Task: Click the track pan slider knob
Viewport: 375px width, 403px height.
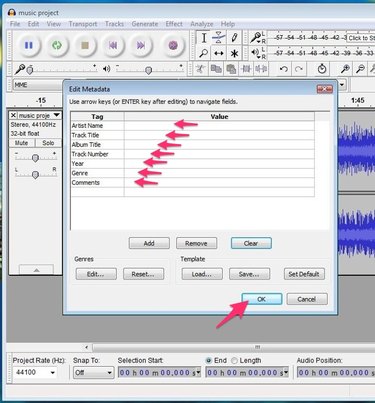Action: click(x=35, y=174)
